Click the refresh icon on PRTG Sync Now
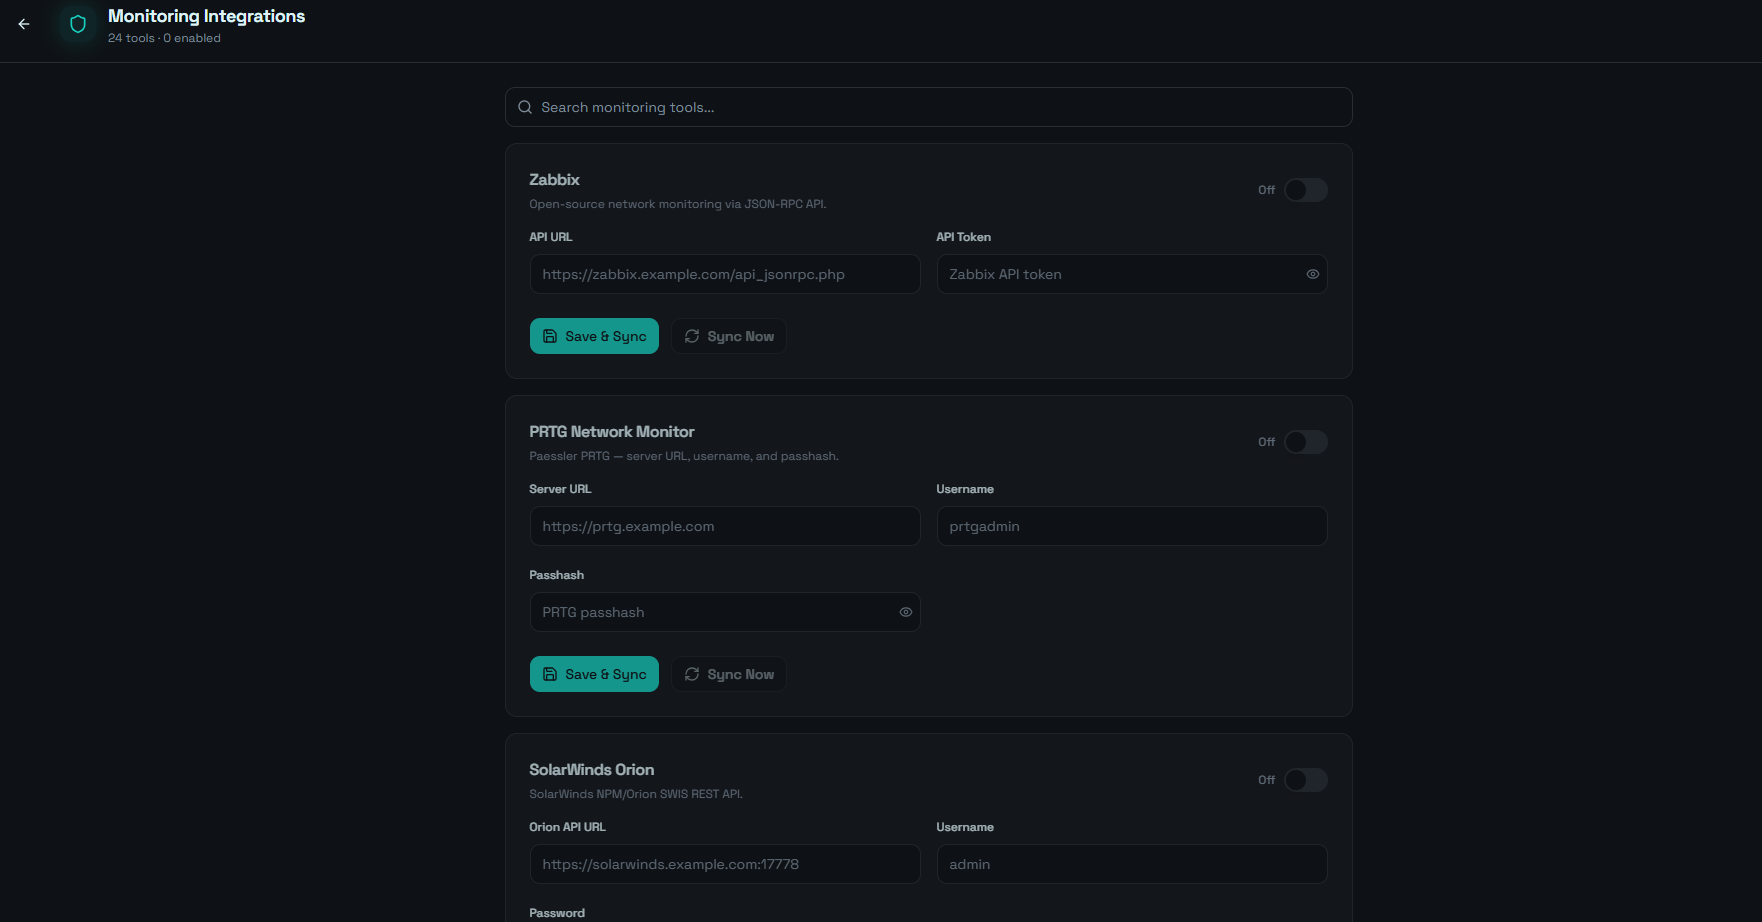The width and height of the screenshot is (1762, 922). point(692,674)
